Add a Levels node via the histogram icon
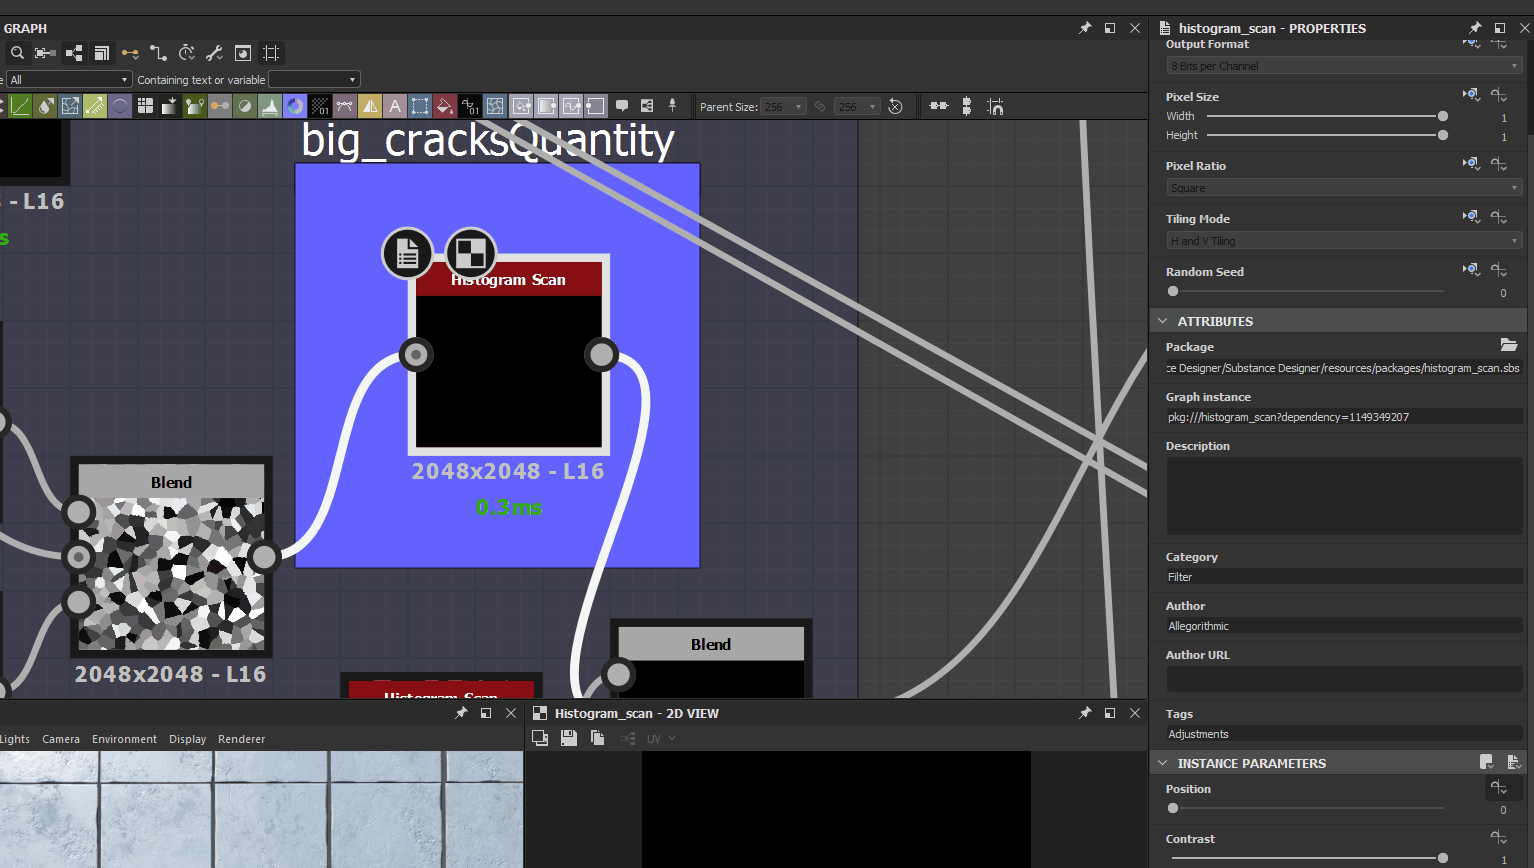The image size is (1534, 868). [x=270, y=106]
